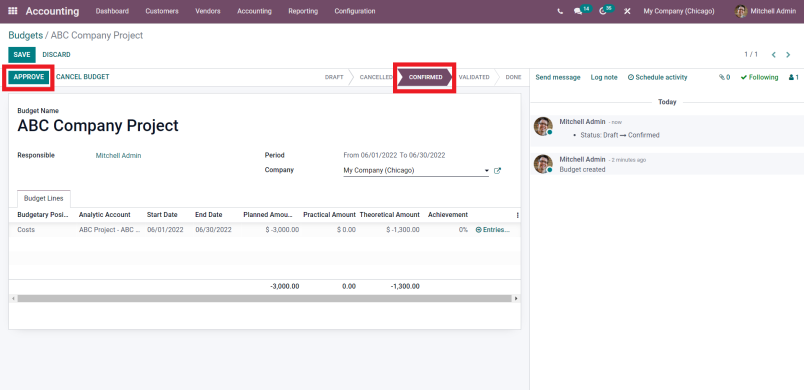
Task: Open the conversations icon with badge 14
Action: 582,10
